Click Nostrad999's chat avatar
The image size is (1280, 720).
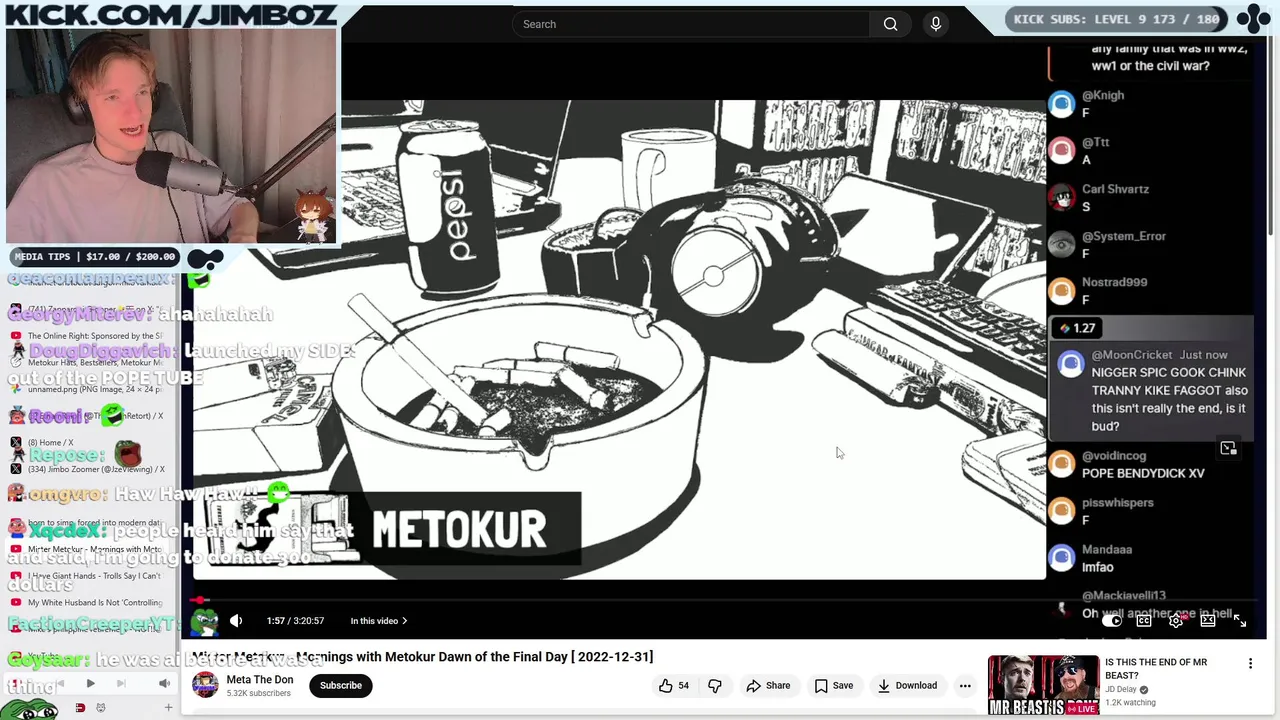(x=1061, y=290)
